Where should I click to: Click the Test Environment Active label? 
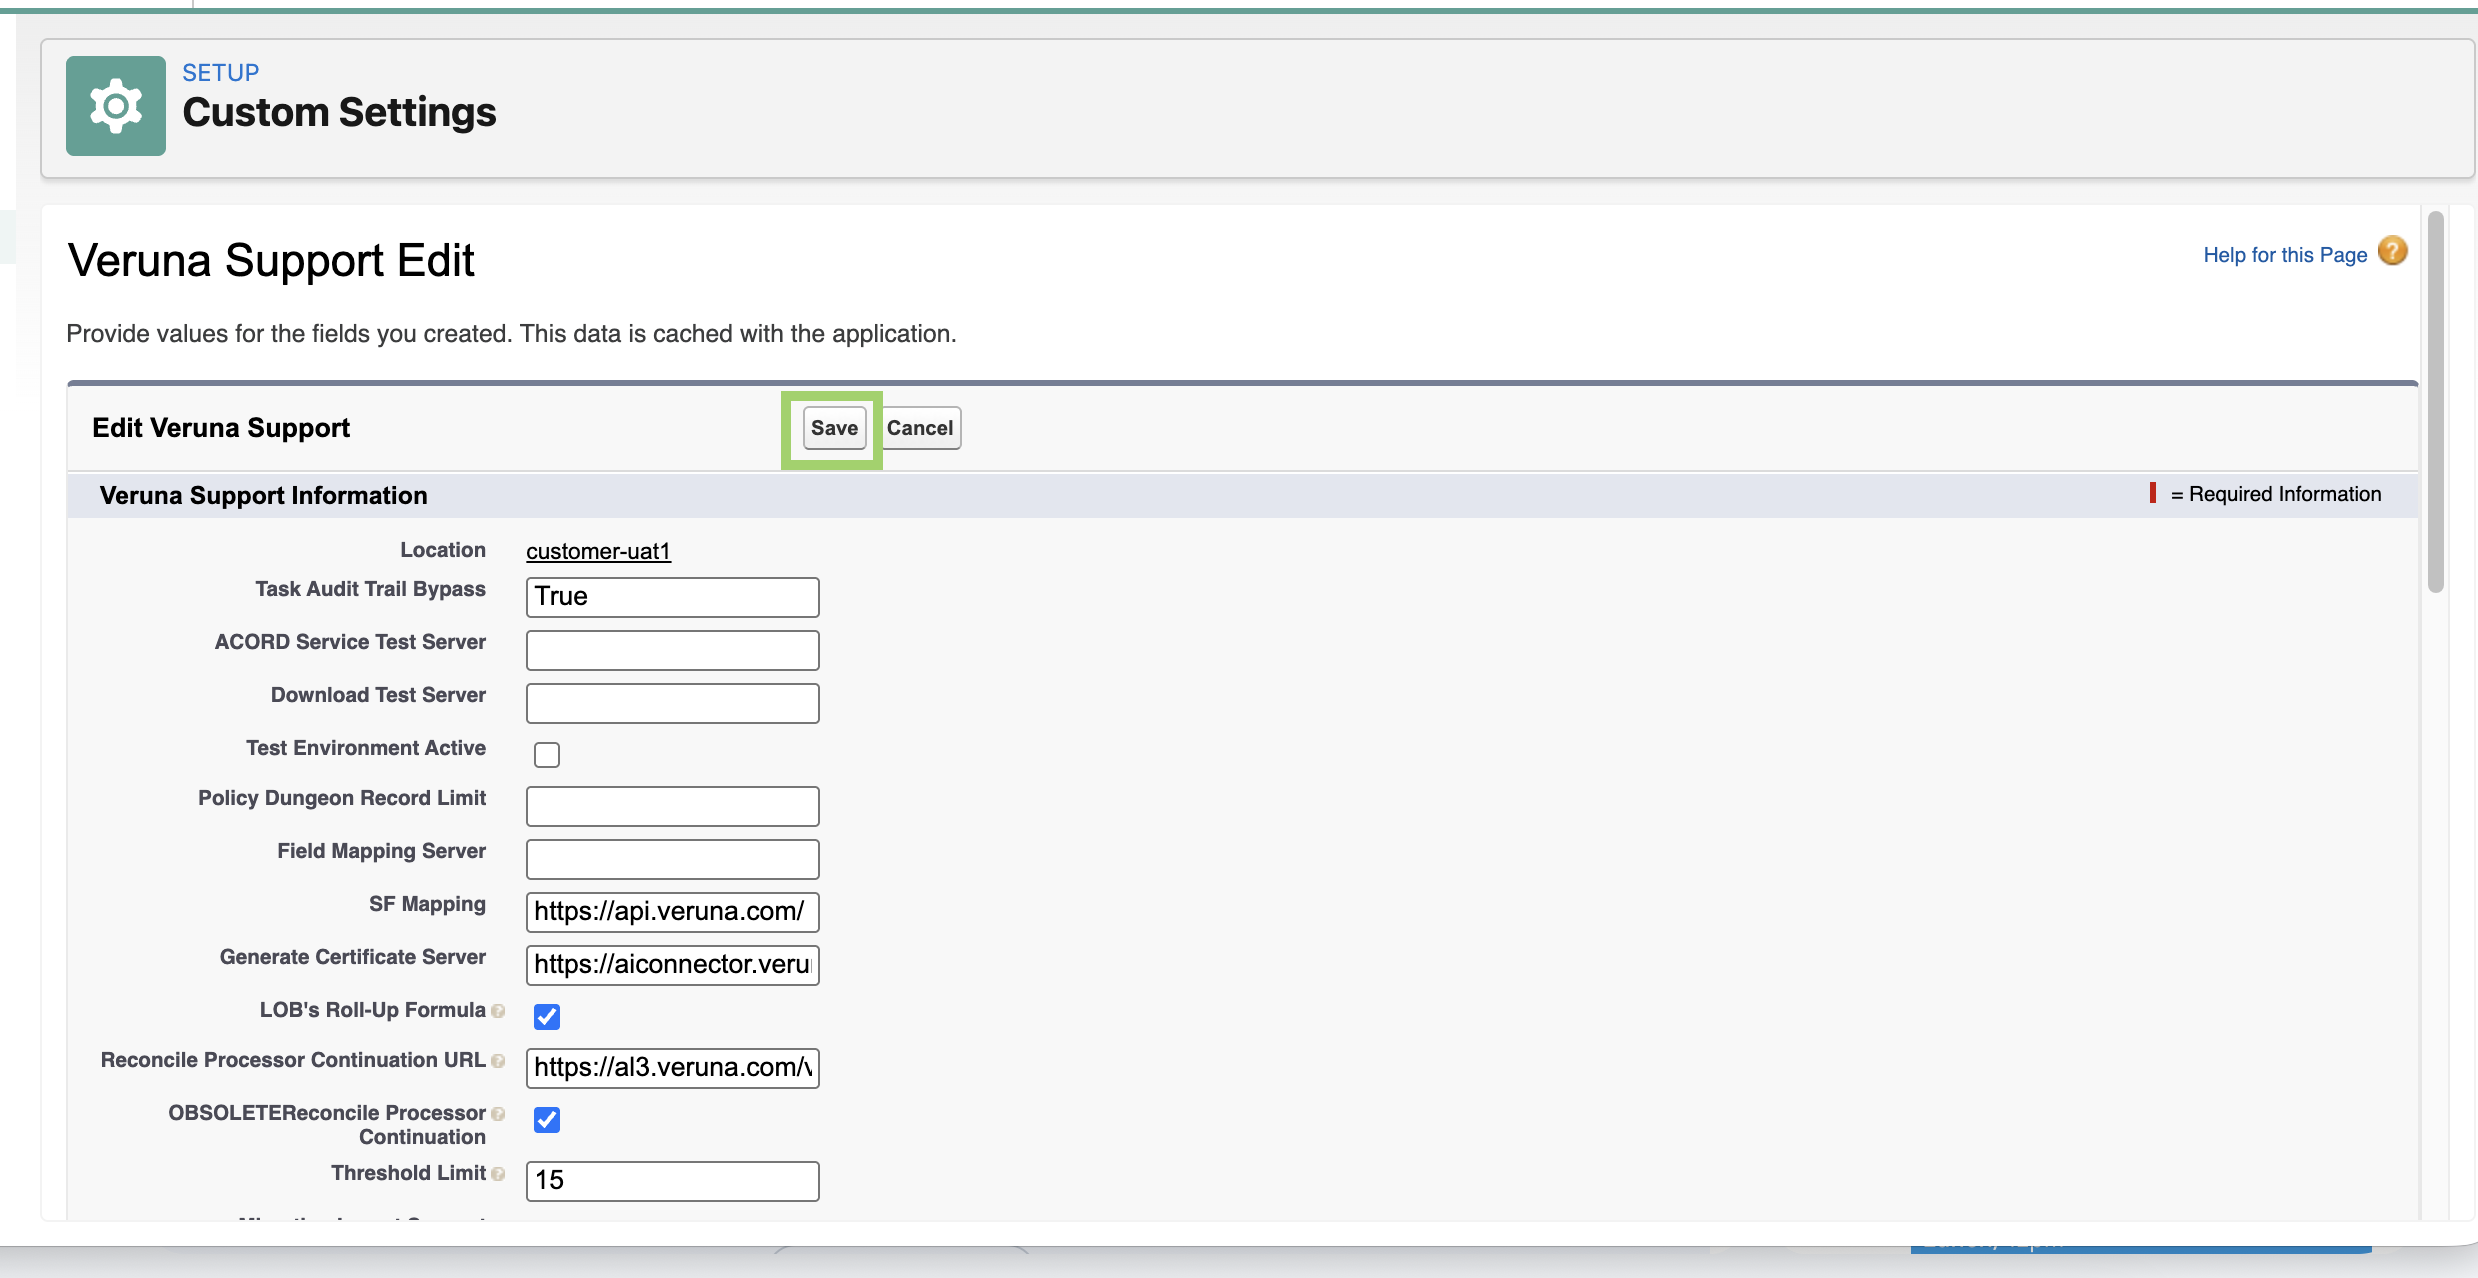pyautogui.click(x=366, y=748)
